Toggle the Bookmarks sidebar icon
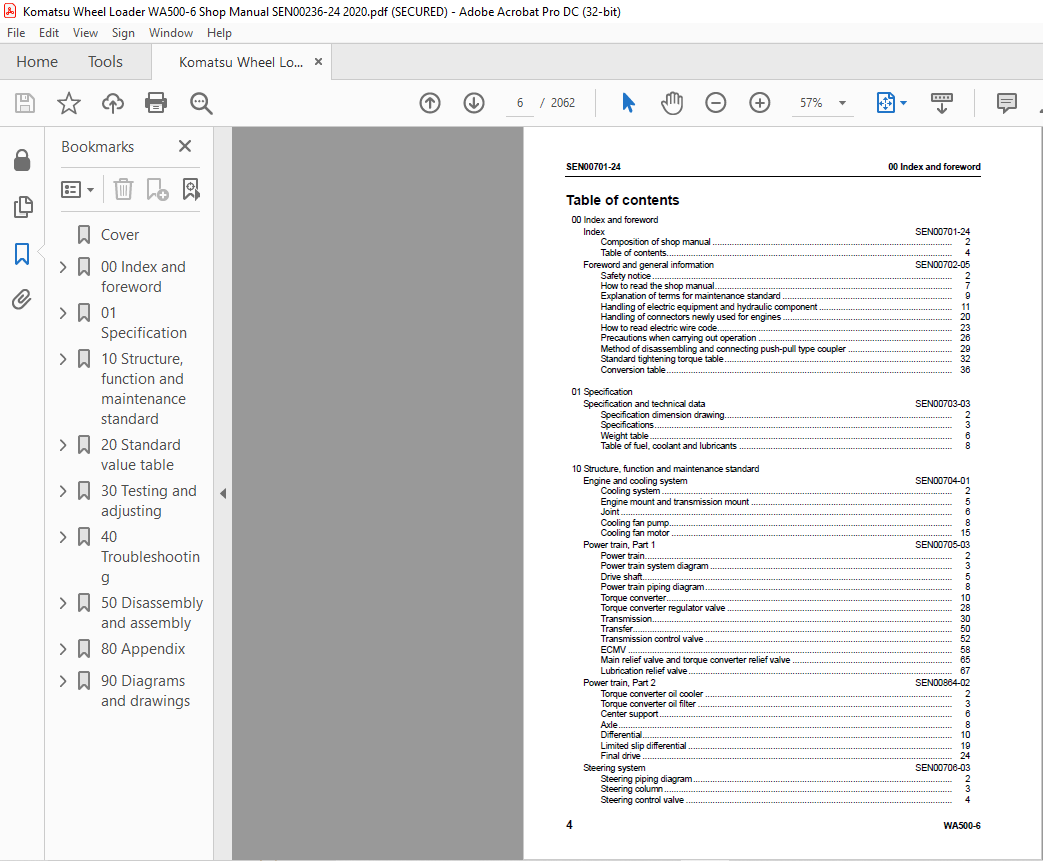 [22, 254]
